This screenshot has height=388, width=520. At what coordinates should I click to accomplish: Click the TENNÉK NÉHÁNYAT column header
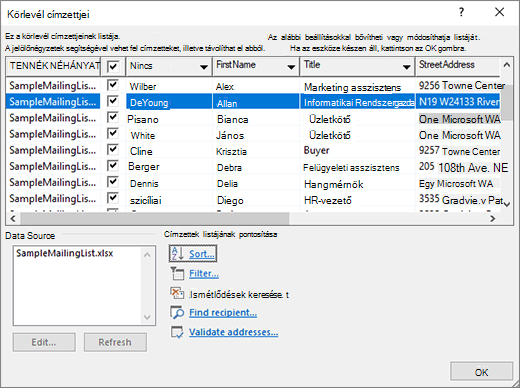(53, 66)
